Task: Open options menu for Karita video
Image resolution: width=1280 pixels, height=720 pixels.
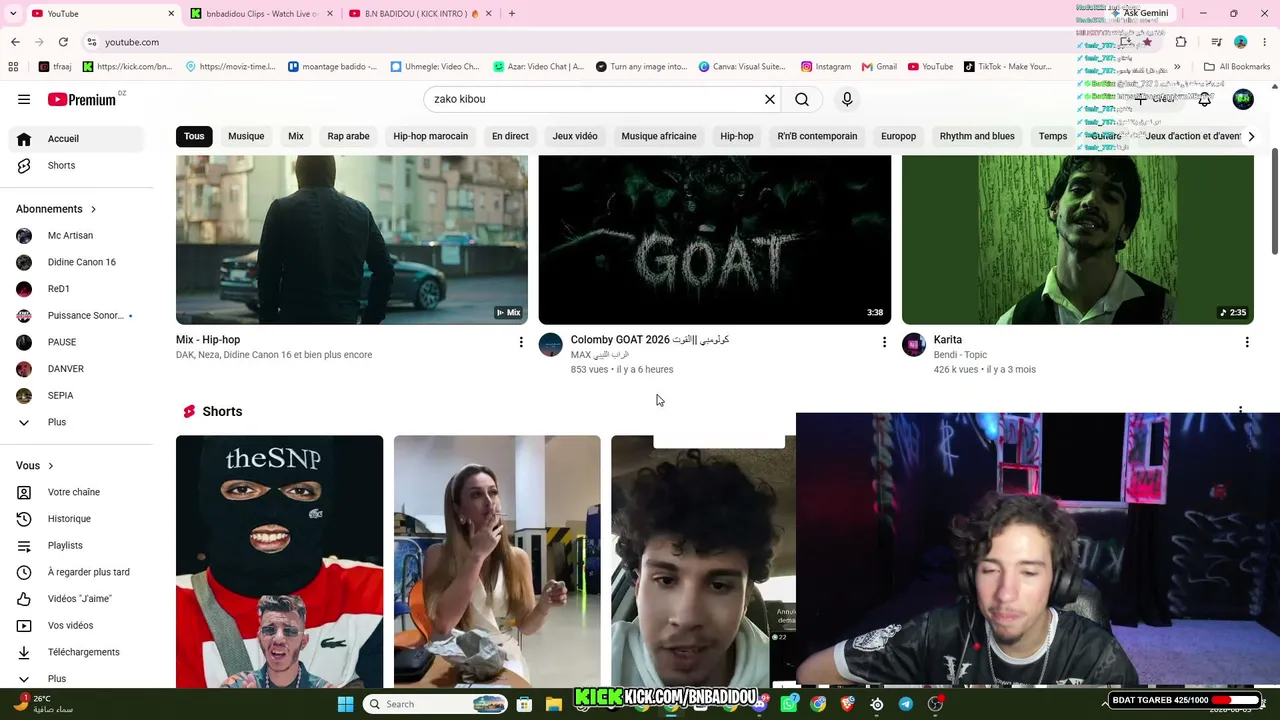Action: [1247, 342]
